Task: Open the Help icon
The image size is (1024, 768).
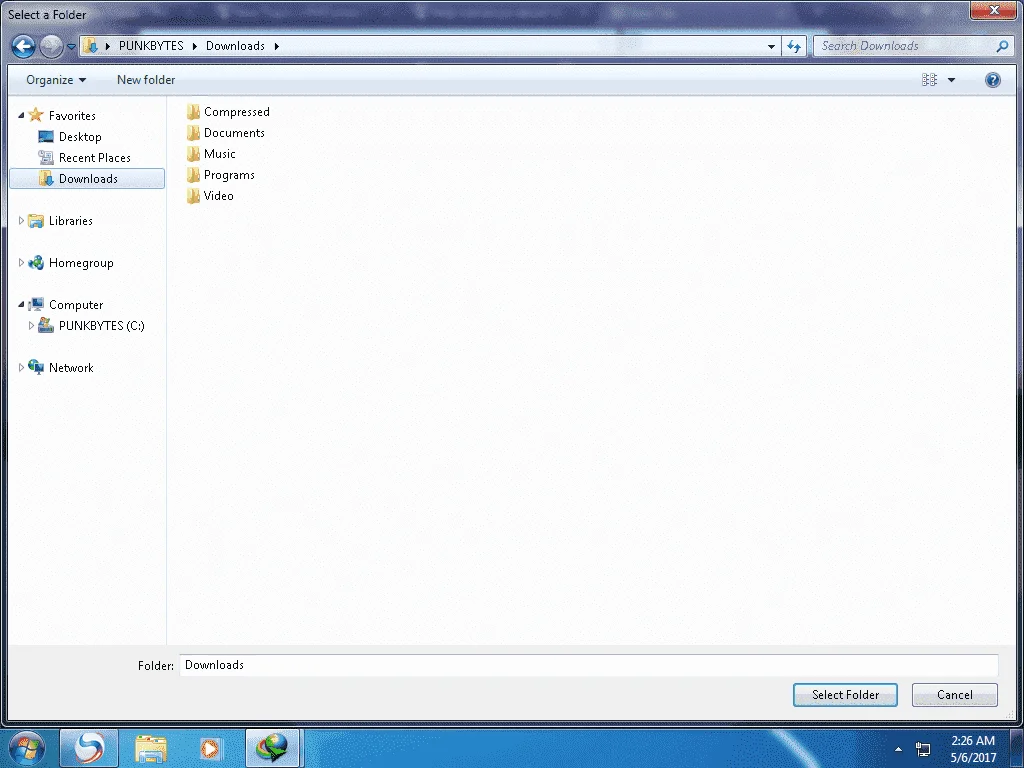Action: [x=993, y=80]
